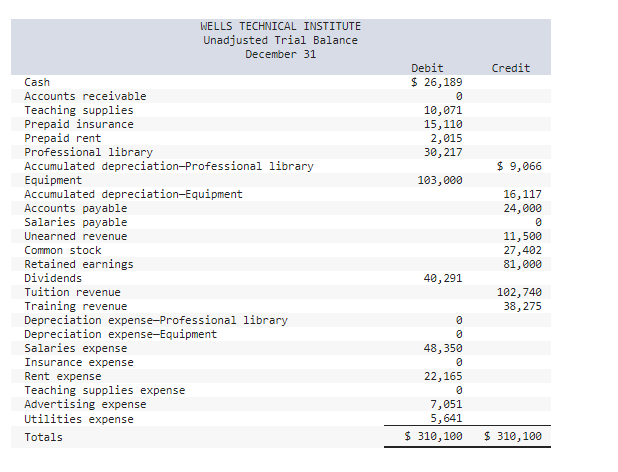Select the Rent expense amount 22,165
The height and width of the screenshot is (472, 618).
point(443,376)
